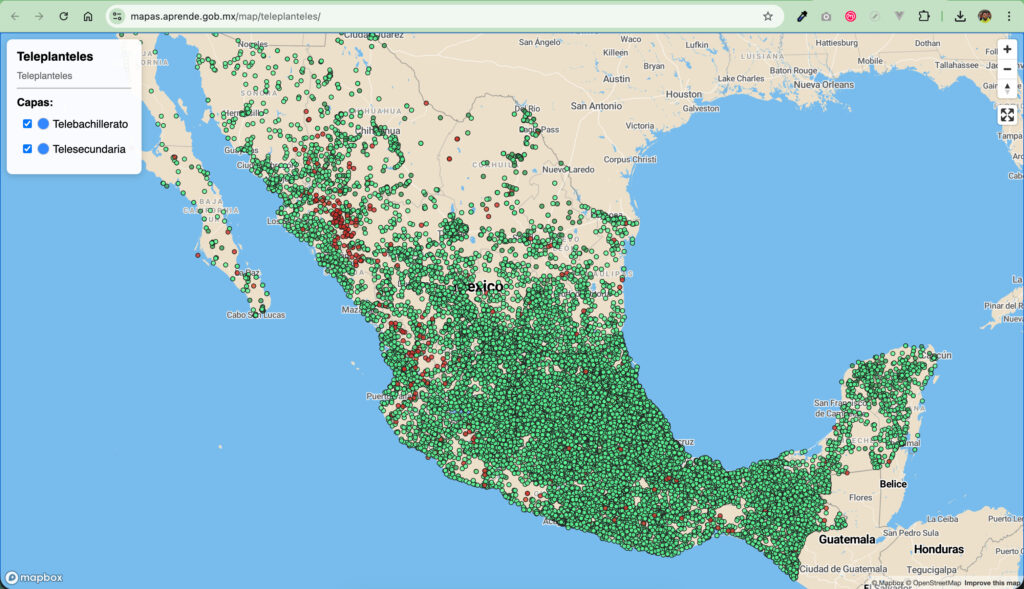Zoom out using the map minus button
The image size is (1024, 589).
pyautogui.click(x=1007, y=68)
